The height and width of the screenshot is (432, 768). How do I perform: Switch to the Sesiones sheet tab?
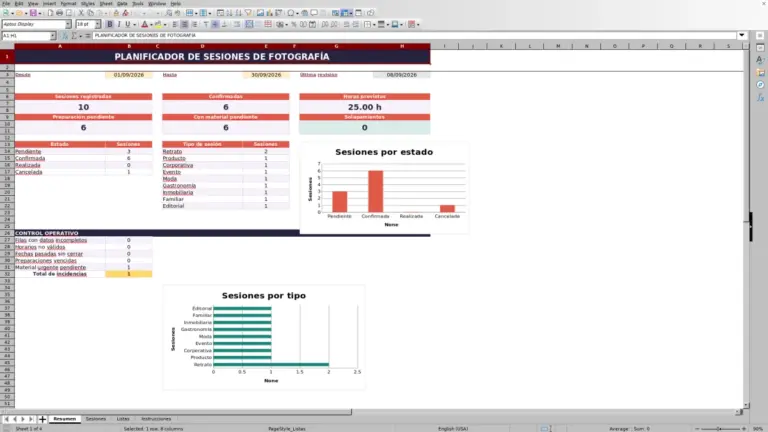[96, 419]
